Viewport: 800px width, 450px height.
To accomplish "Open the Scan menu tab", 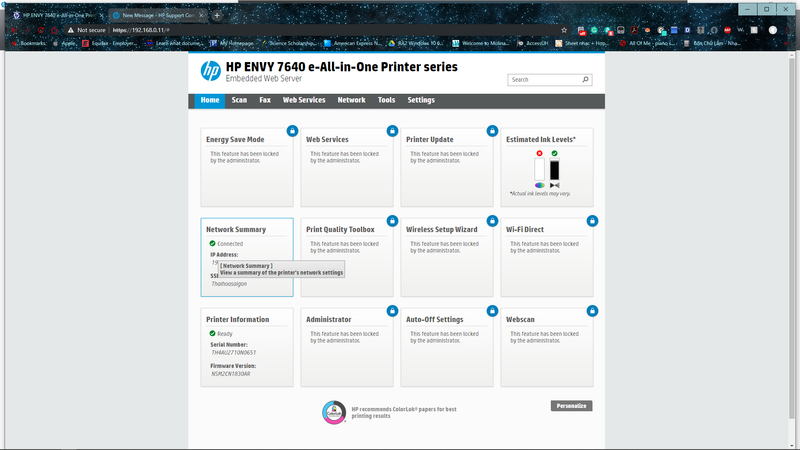I will tap(239, 100).
